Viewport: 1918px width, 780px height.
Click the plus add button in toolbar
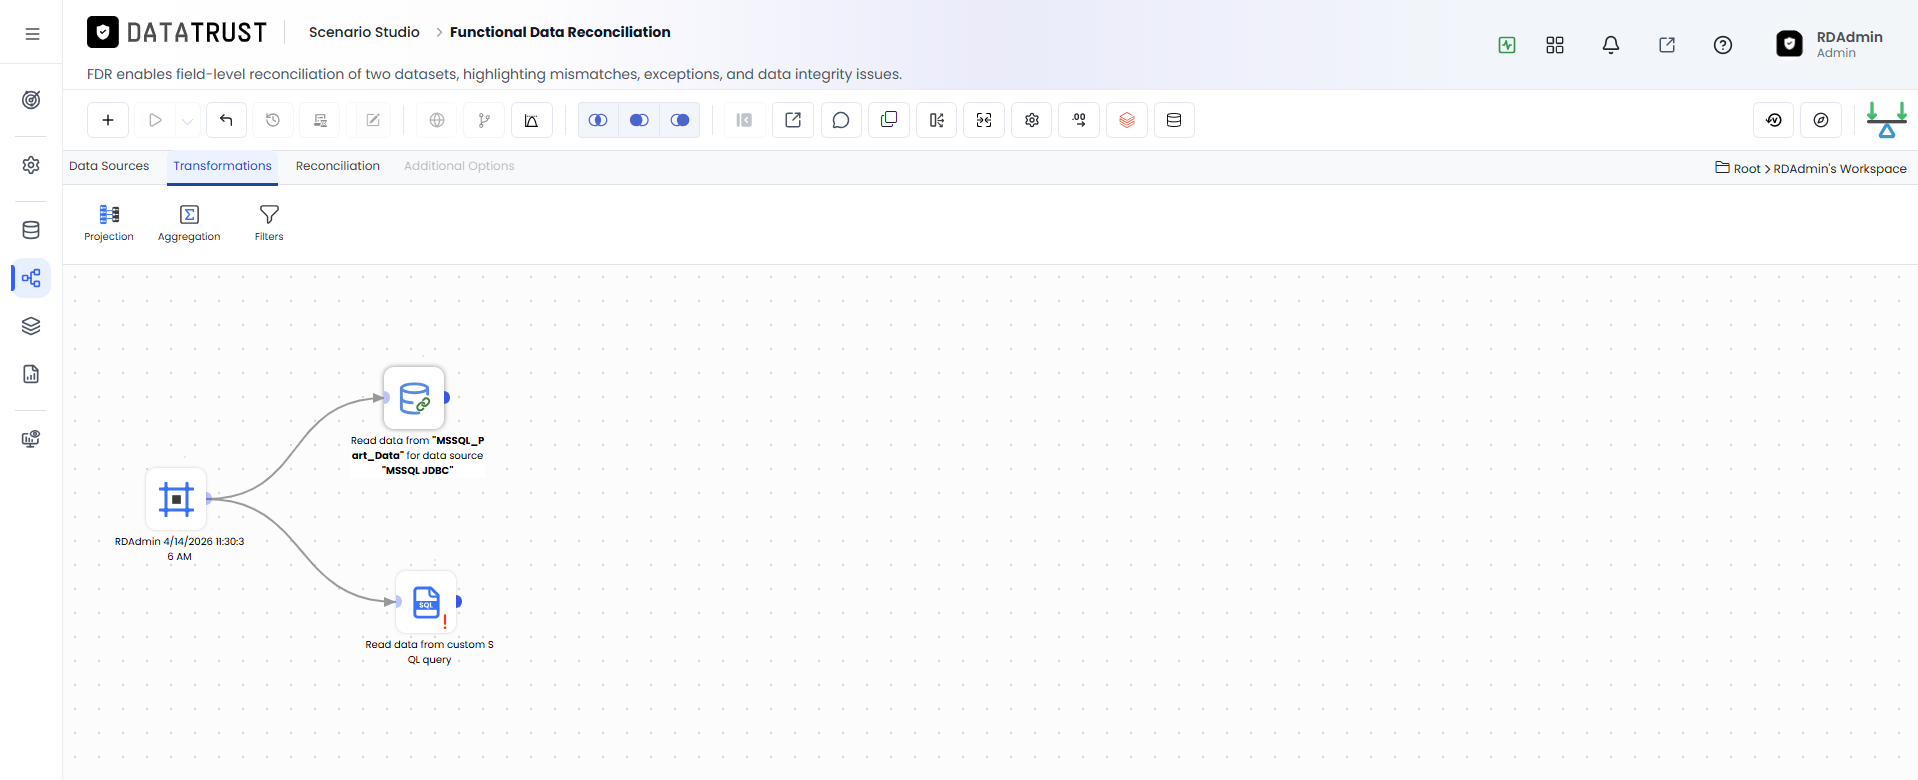tap(108, 120)
